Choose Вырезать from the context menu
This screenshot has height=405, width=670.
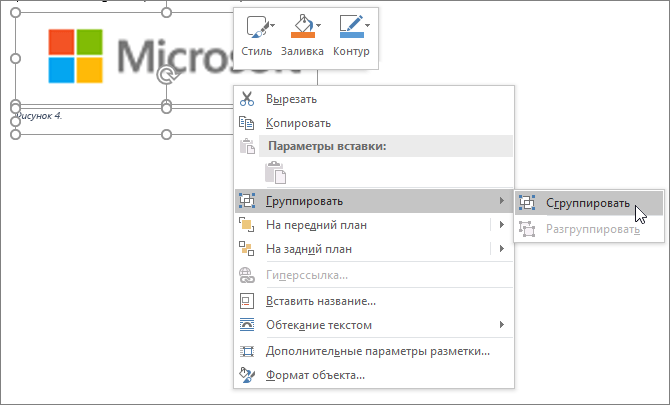click(x=374, y=99)
